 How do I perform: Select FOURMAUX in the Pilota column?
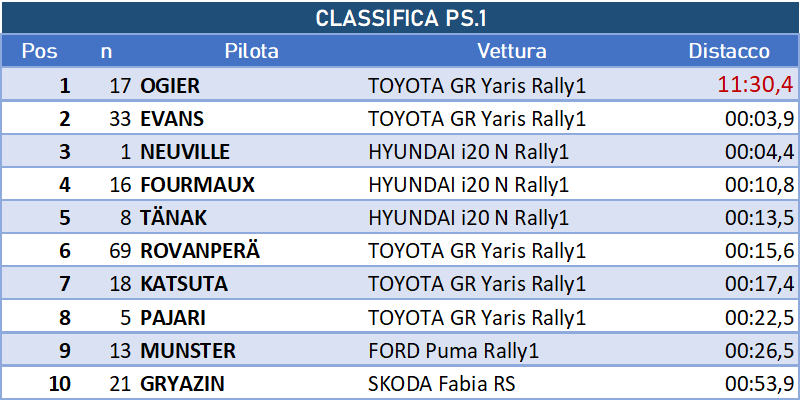(x=197, y=185)
